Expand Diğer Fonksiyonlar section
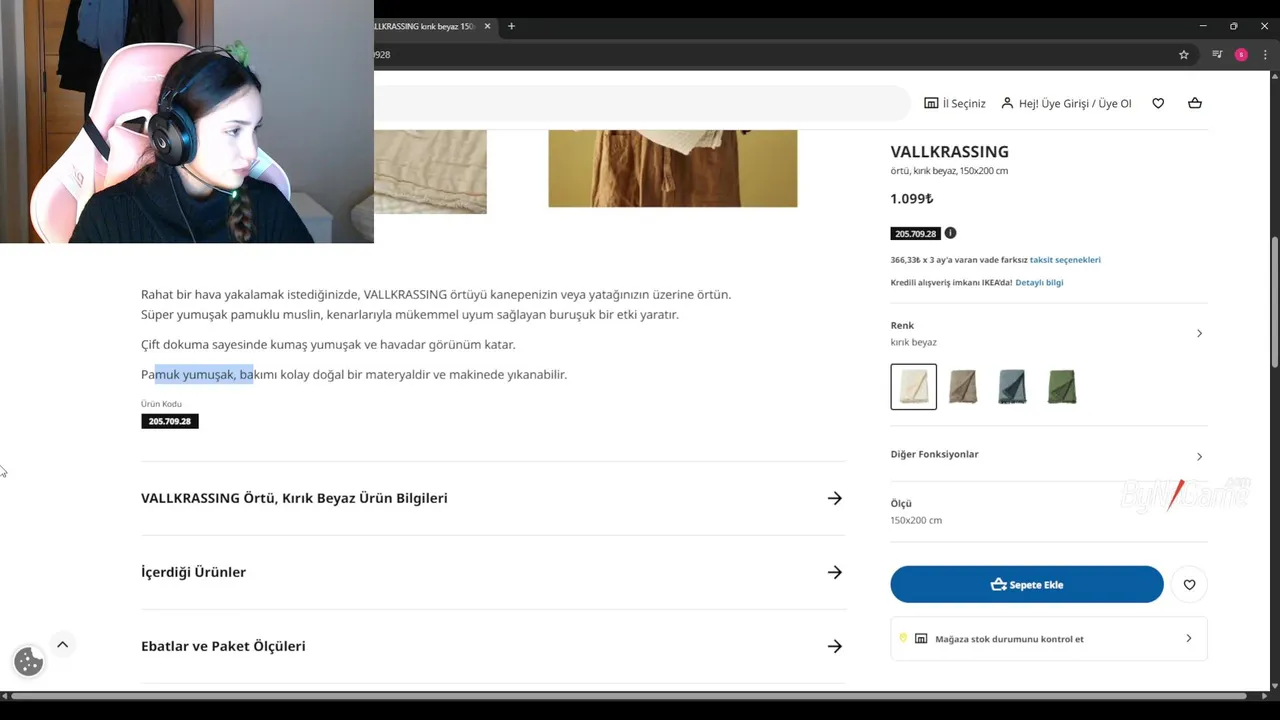 pyautogui.click(x=1048, y=455)
